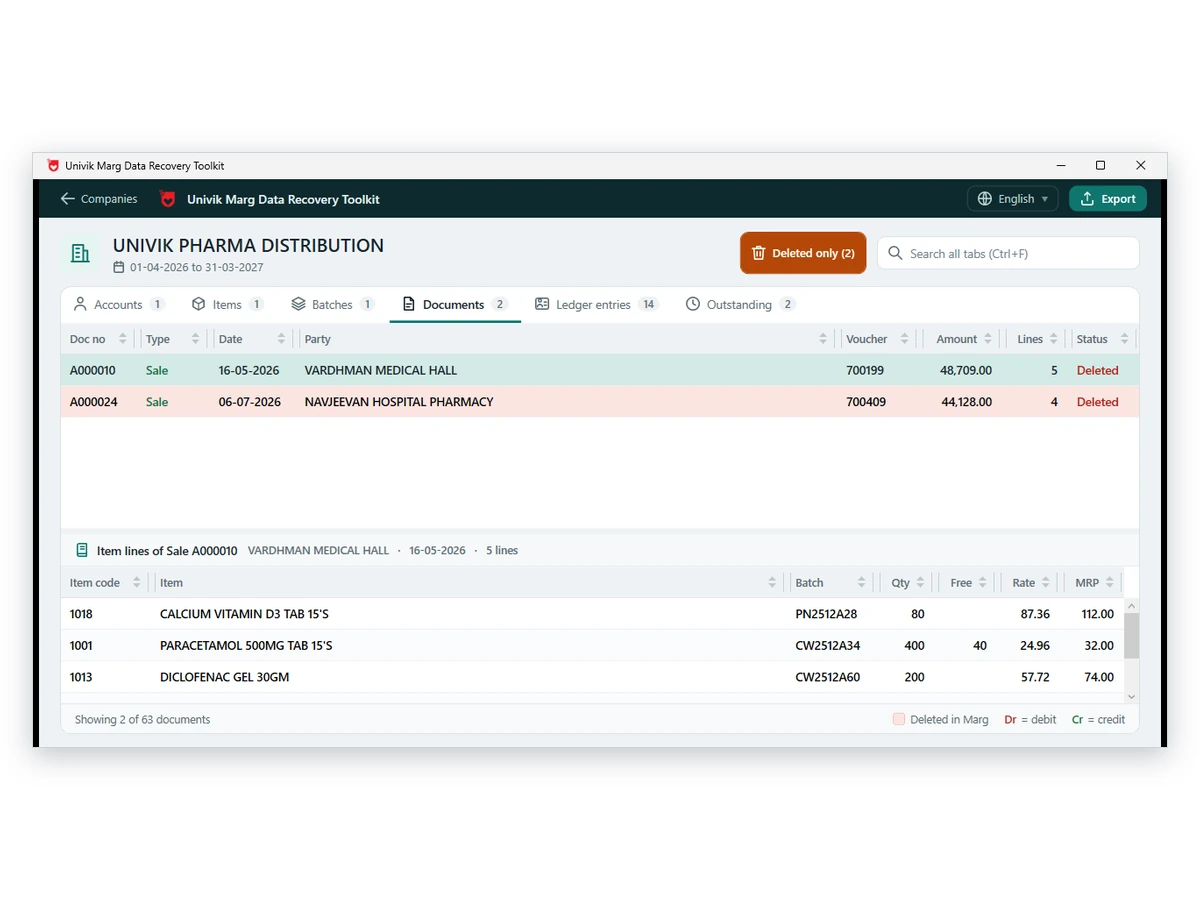1200x900 pixels.
Task: Toggle the Deleted only (2) filter
Action: click(803, 253)
